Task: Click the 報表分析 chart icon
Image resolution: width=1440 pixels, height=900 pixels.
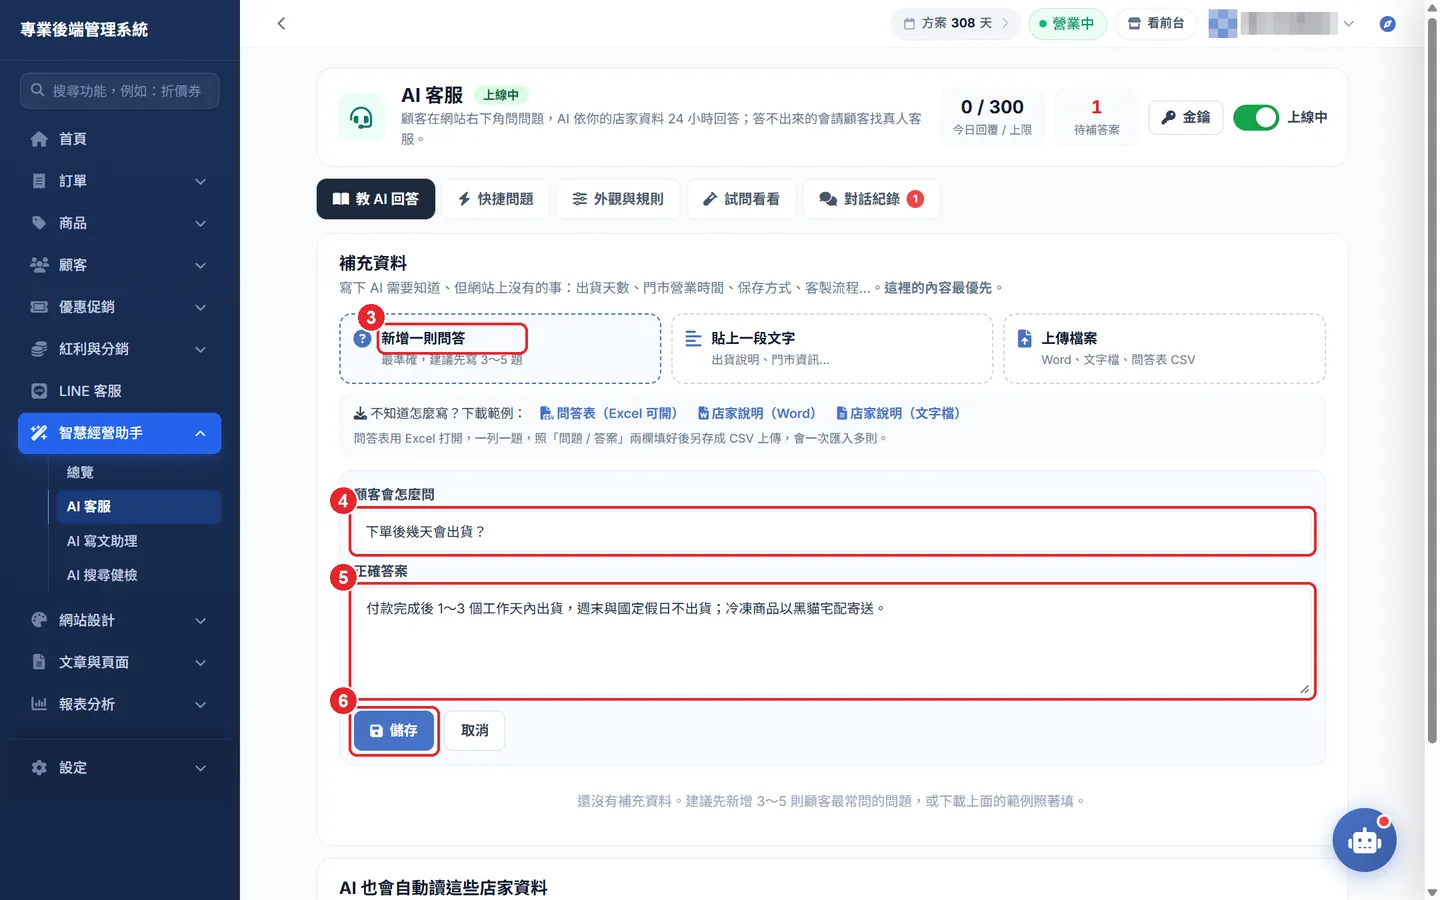Action: coord(39,704)
